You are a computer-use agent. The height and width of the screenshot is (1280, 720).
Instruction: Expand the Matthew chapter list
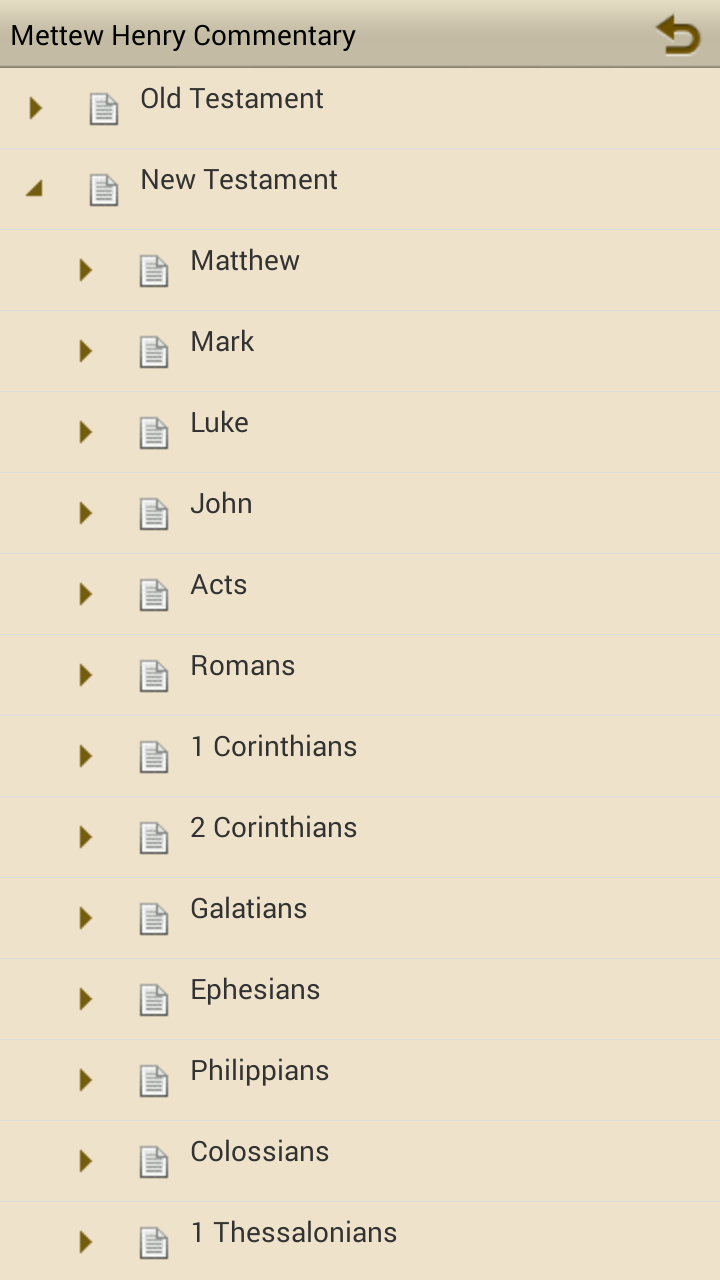[85, 269]
